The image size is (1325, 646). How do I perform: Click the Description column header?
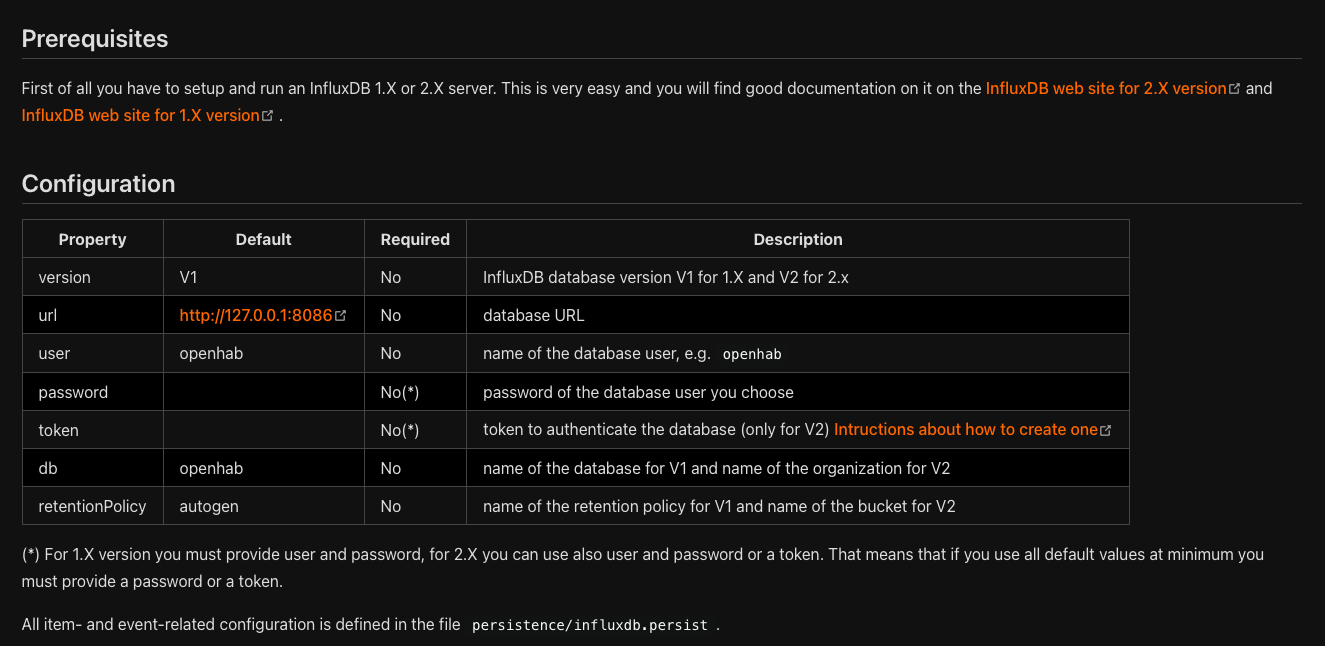click(x=797, y=239)
